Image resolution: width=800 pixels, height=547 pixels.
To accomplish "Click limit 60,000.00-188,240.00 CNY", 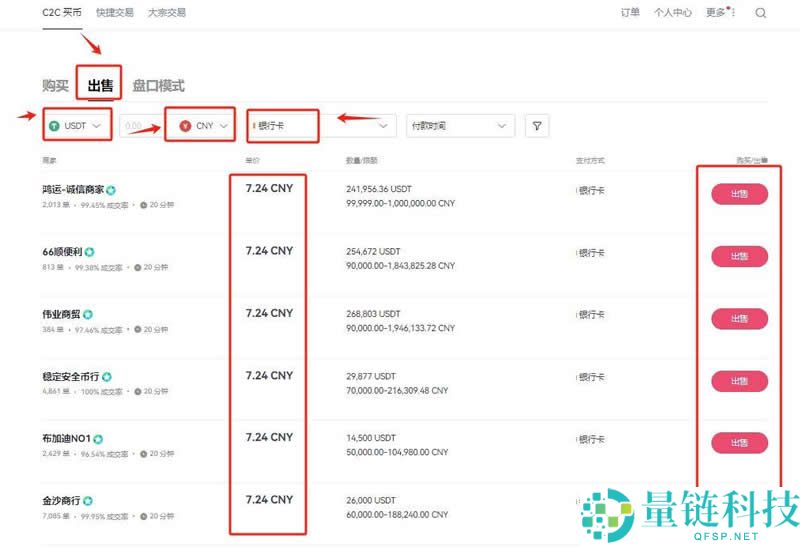I will coord(397,514).
